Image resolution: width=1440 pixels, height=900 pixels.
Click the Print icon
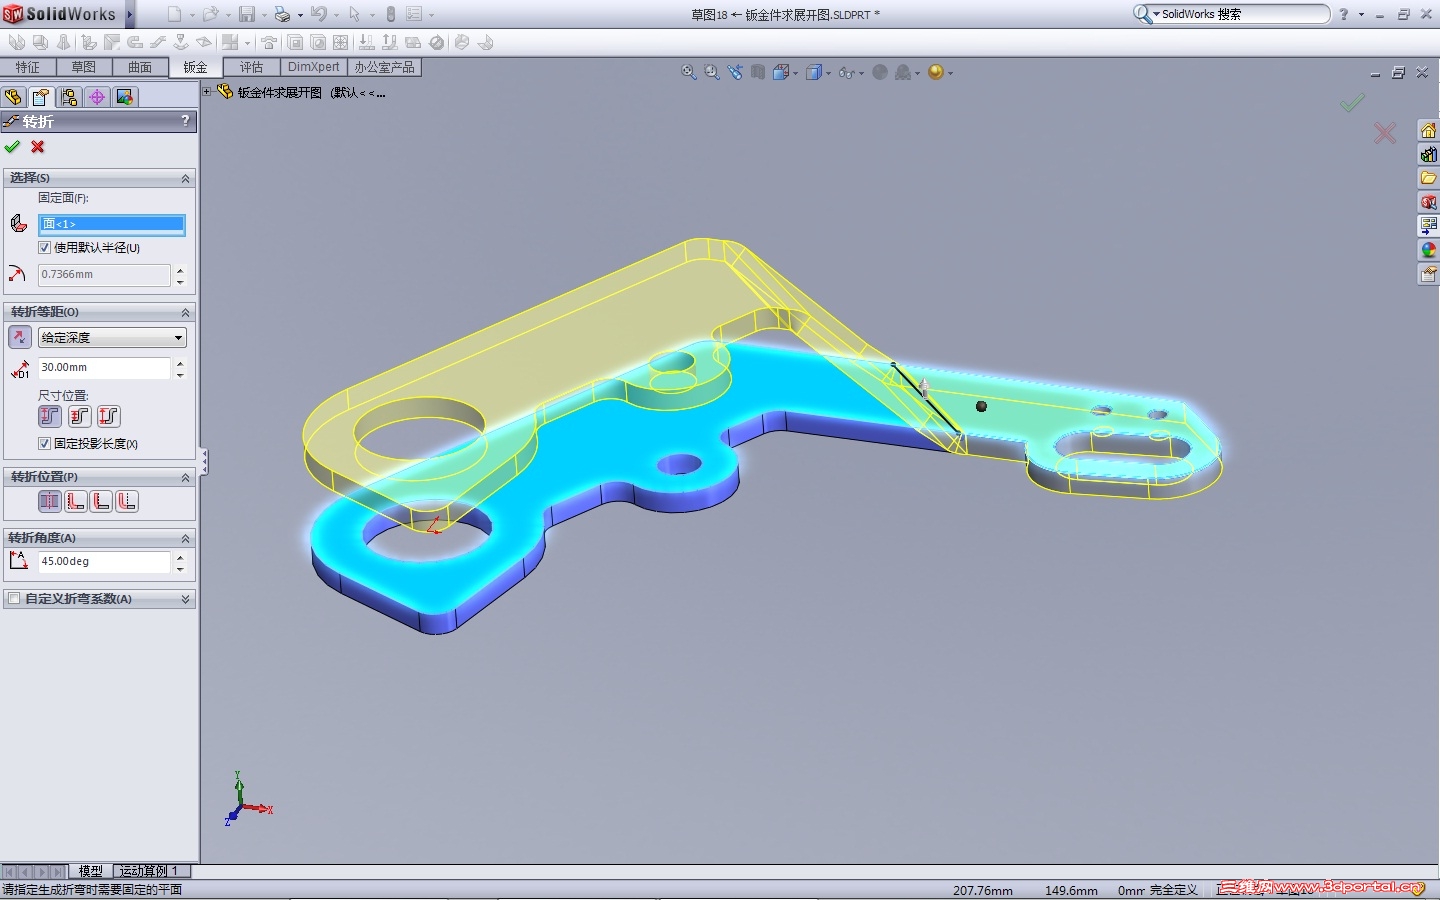click(x=282, y=14)
